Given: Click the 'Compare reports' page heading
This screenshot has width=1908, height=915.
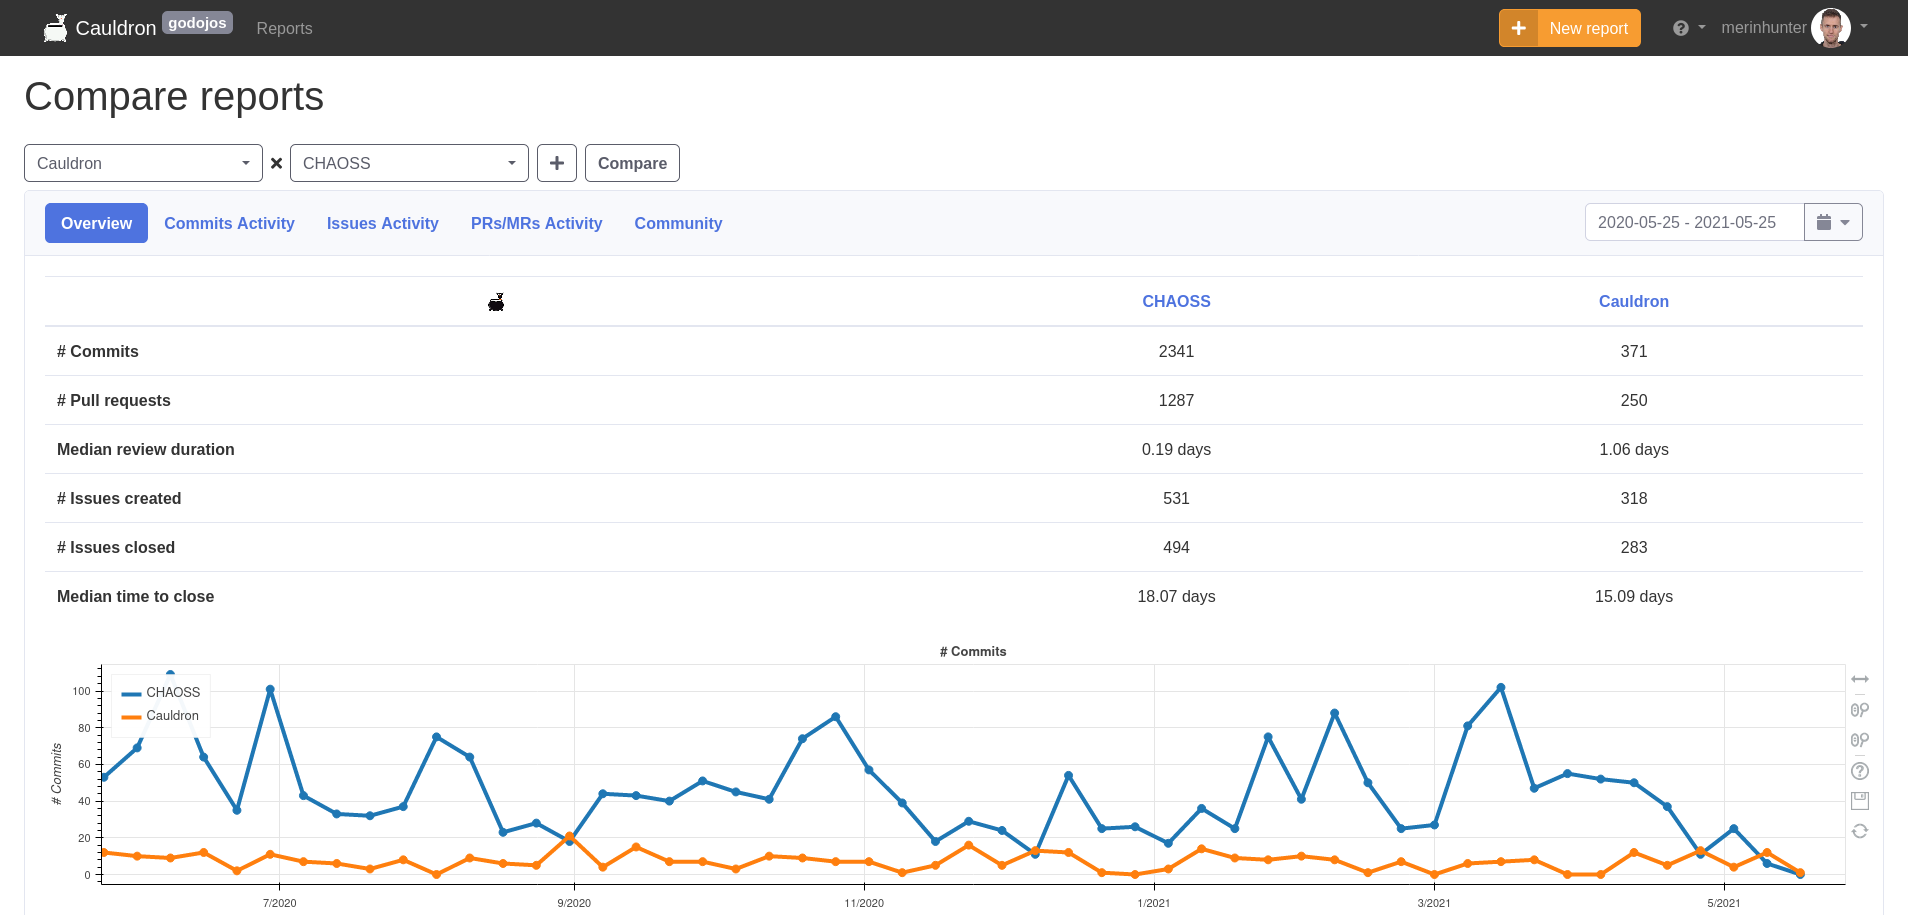Looking at the screenshot, I should [x=174, y=97].
